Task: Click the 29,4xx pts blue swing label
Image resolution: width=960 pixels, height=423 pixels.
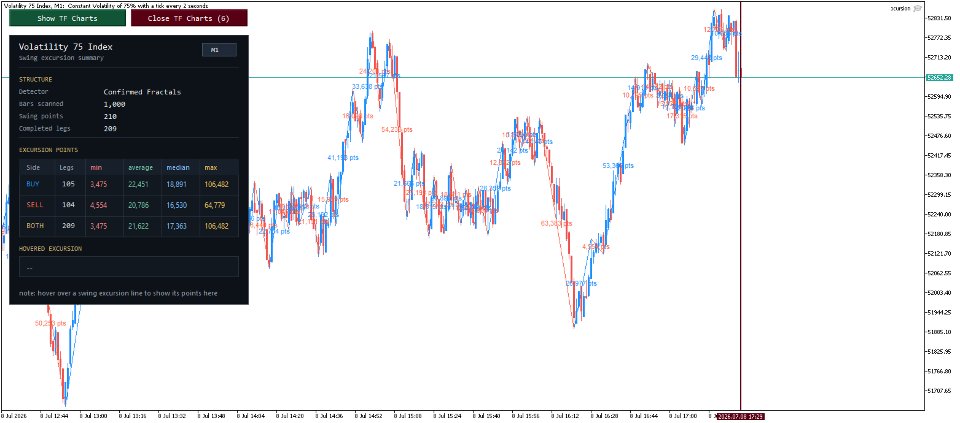Action: [707, 58]
